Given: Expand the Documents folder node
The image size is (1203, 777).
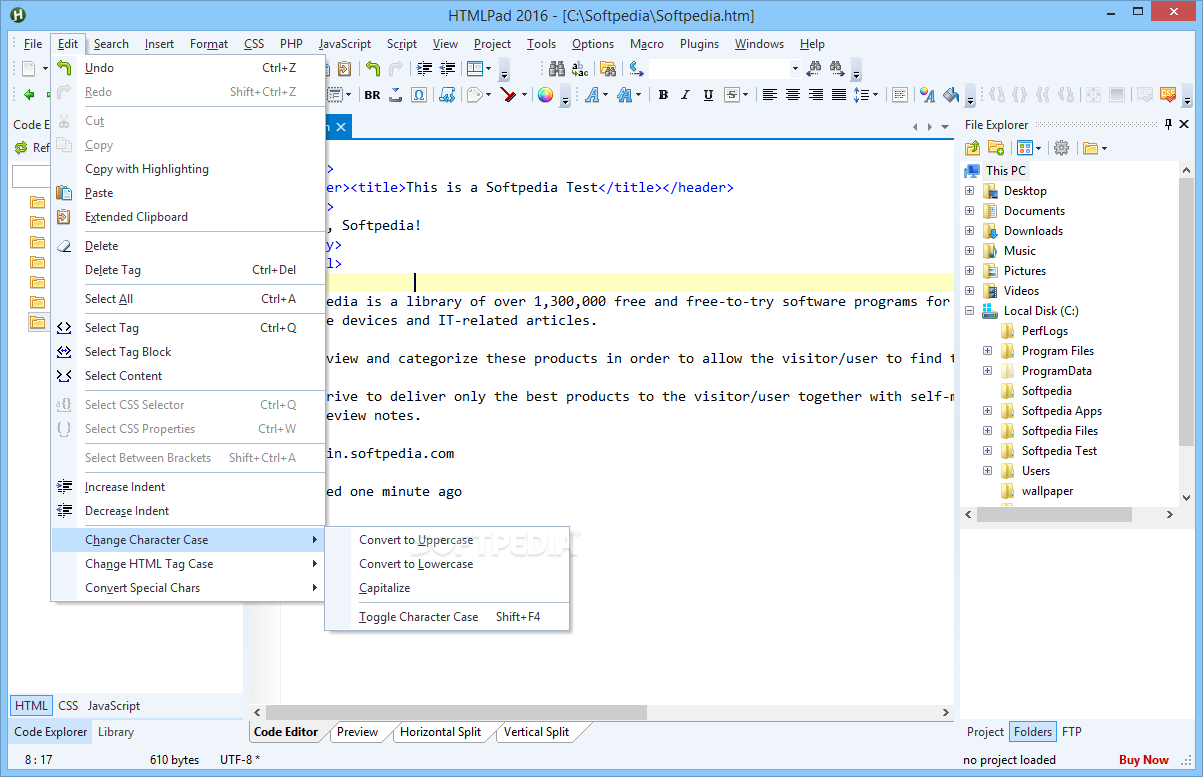Looking at the screenshot, I should pos(969,211).
